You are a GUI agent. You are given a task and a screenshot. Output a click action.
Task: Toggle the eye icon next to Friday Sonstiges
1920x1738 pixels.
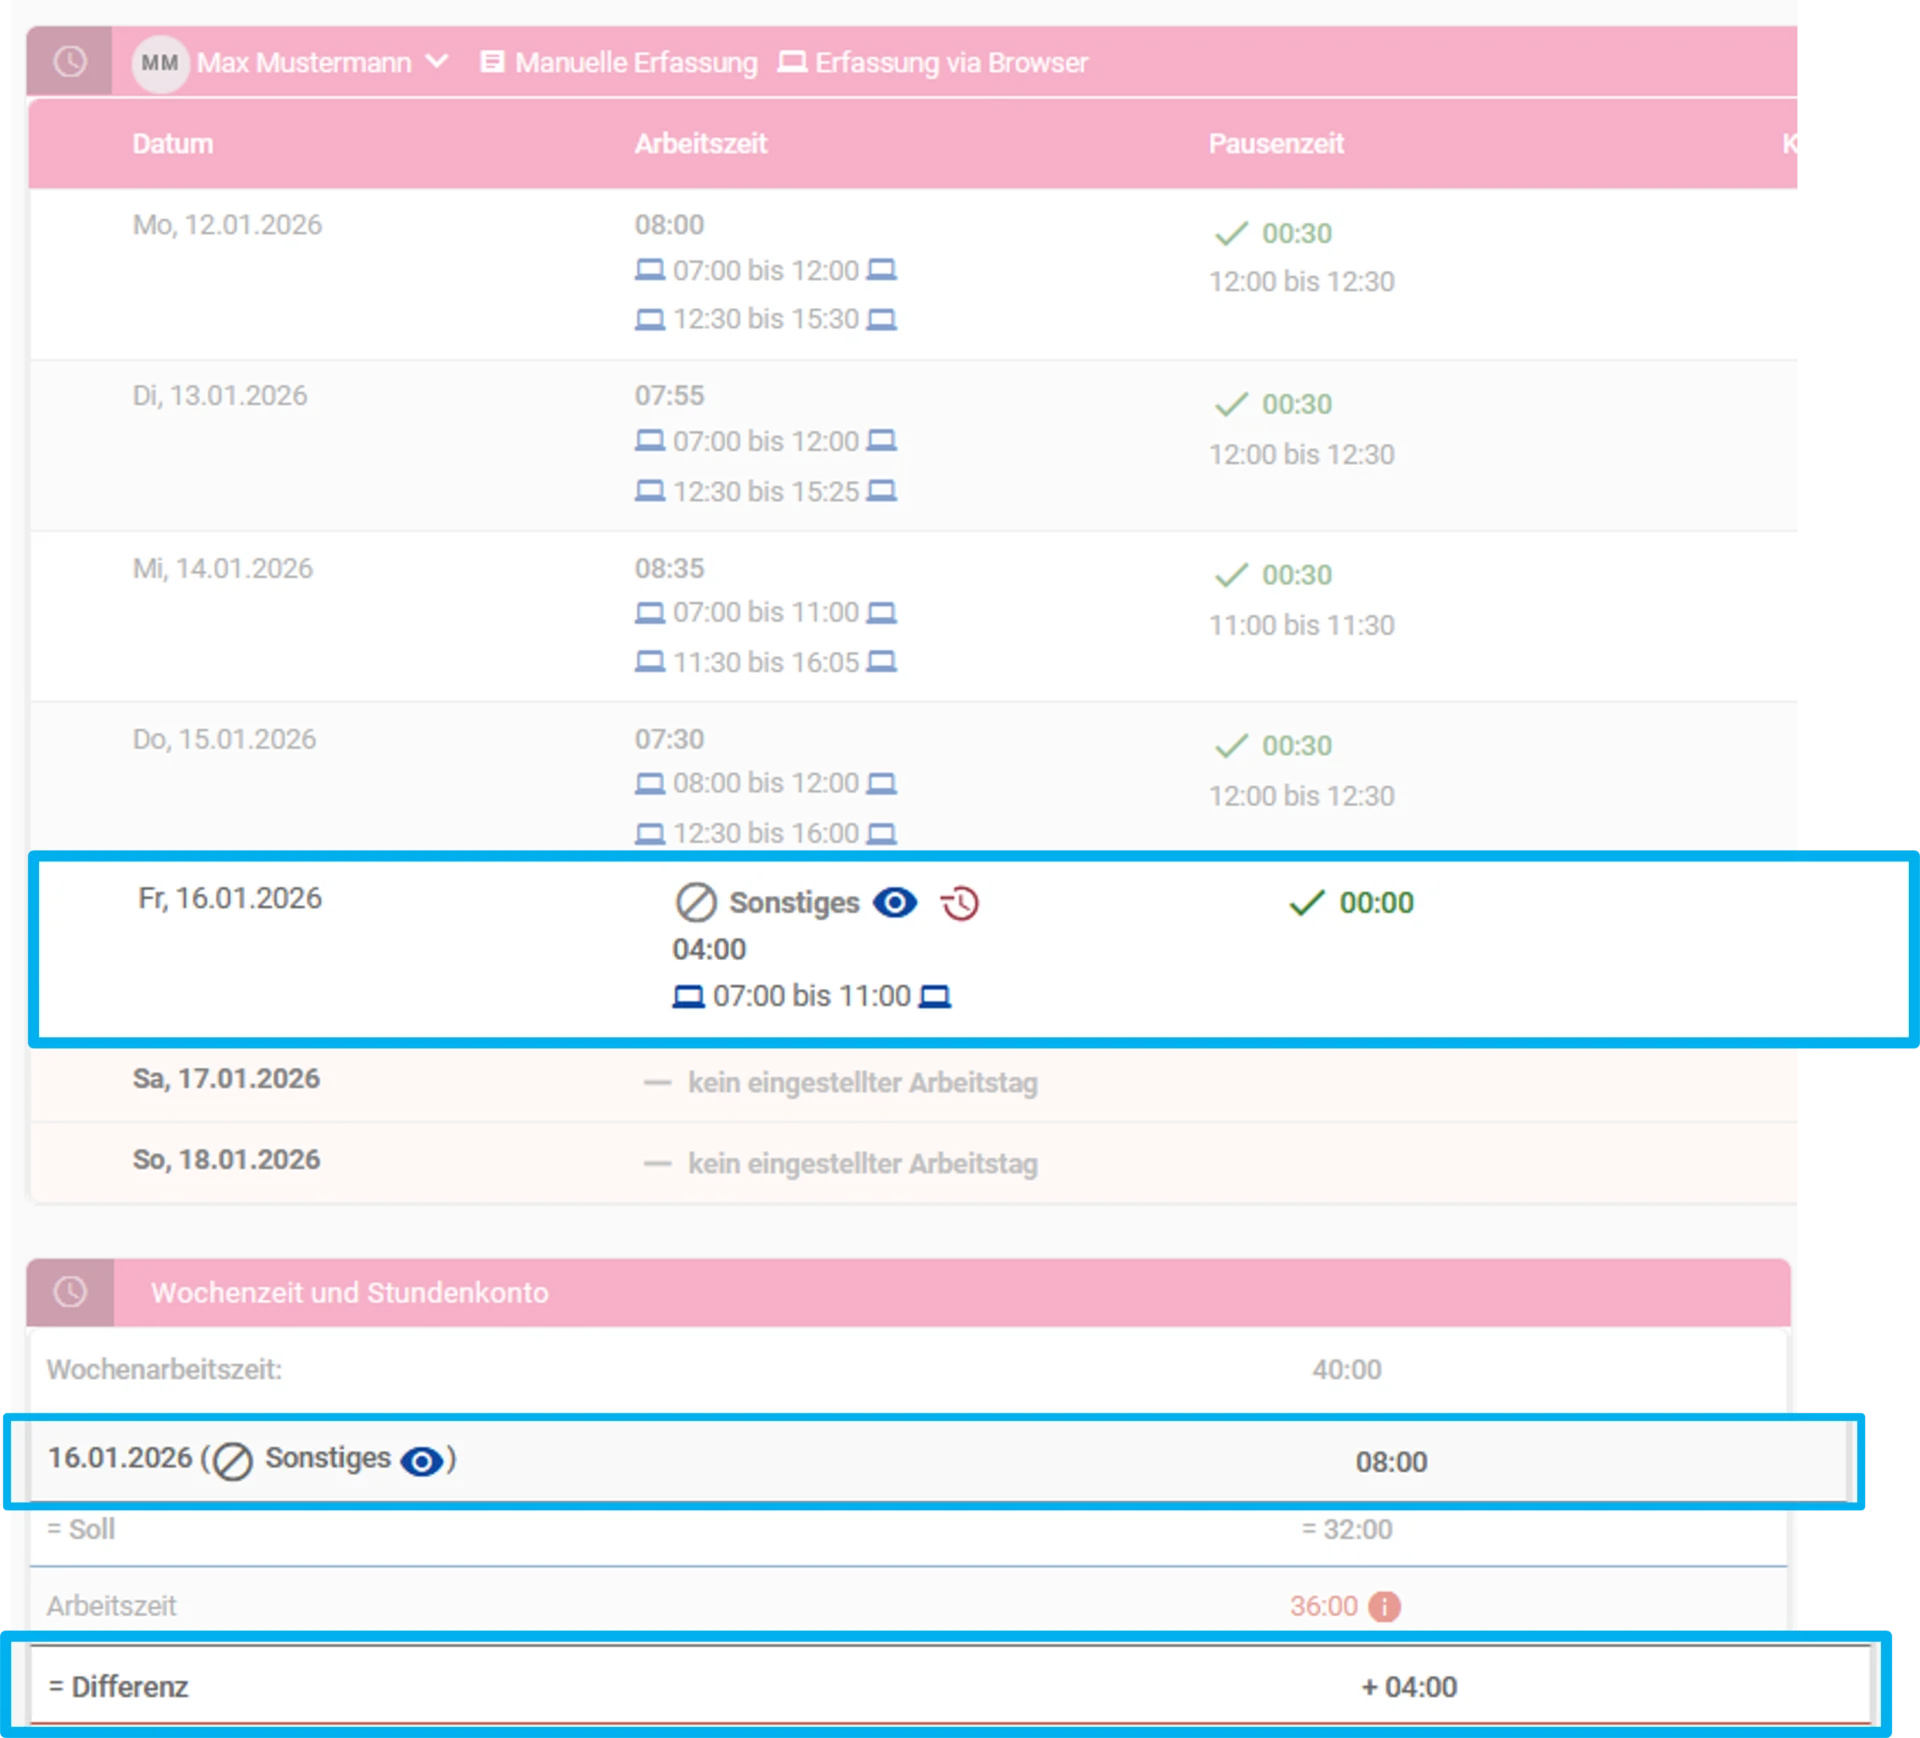(x=895, y=902)
